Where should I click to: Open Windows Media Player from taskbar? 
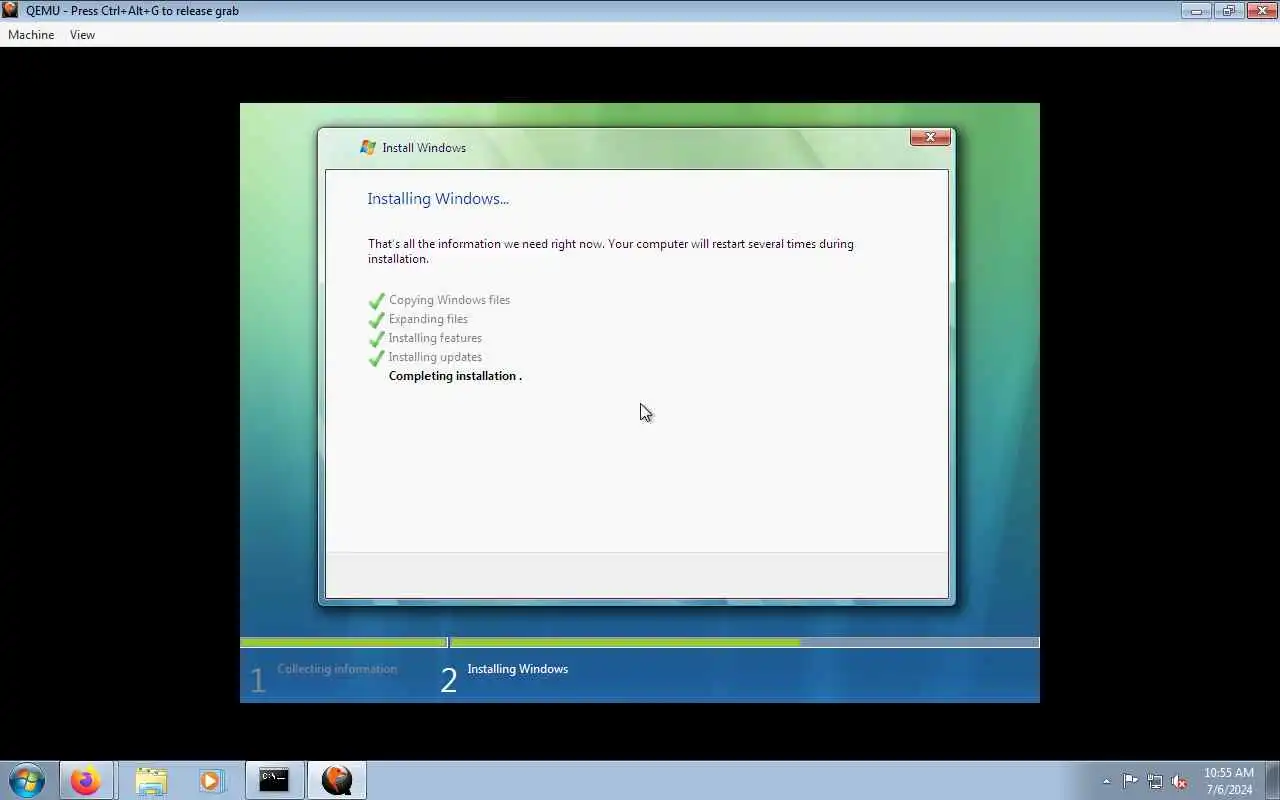(210, 780)
